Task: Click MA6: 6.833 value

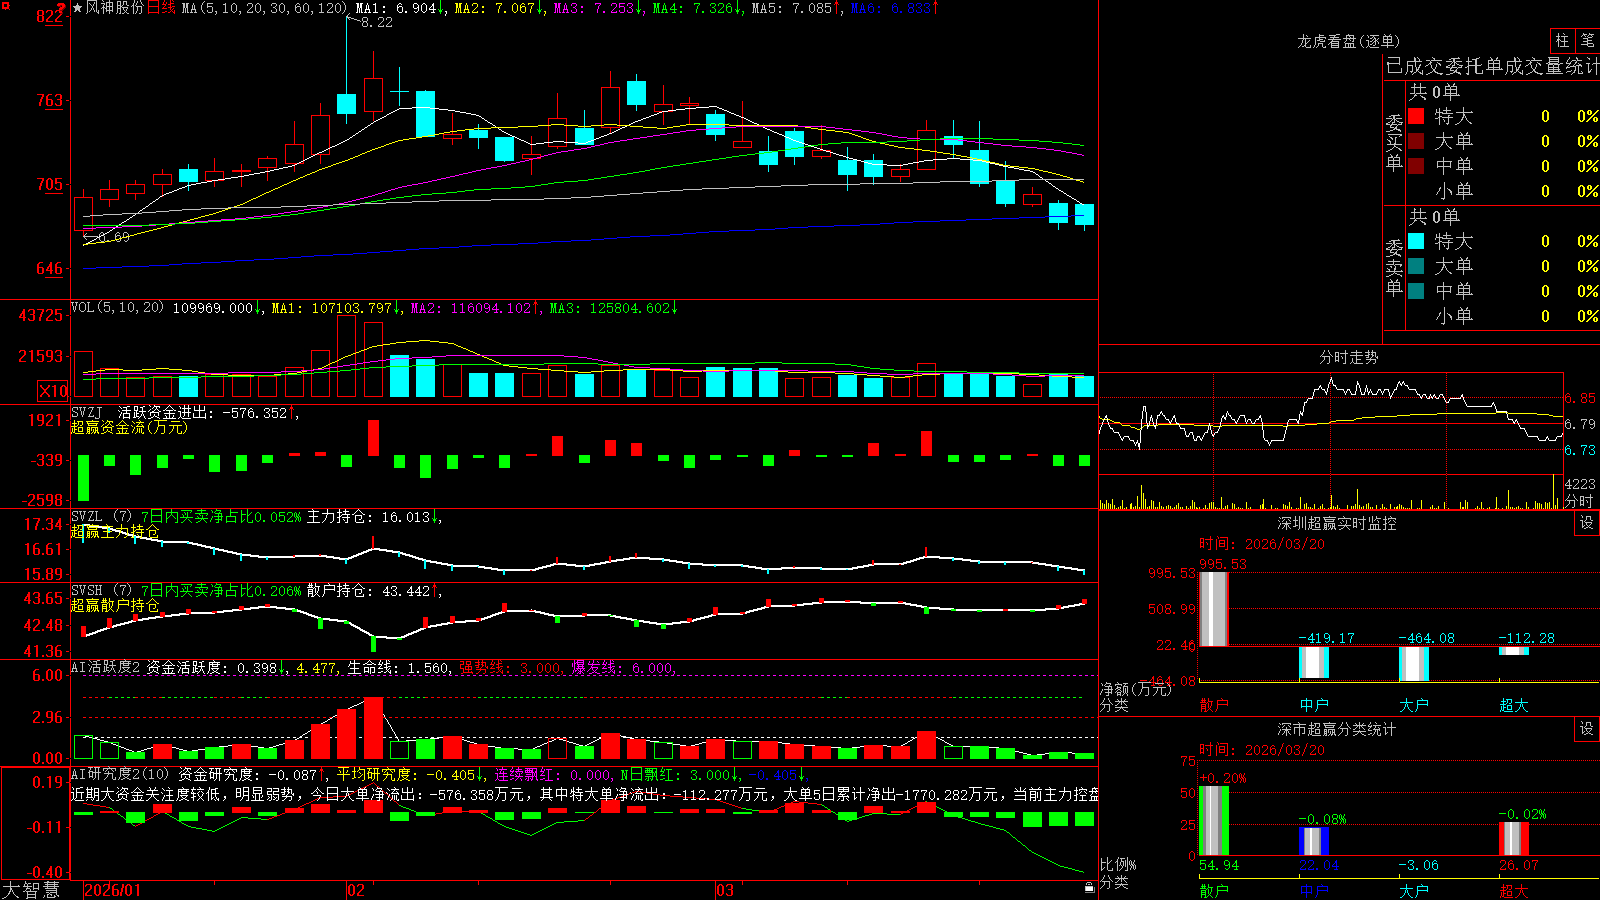Action: (895, 8)
